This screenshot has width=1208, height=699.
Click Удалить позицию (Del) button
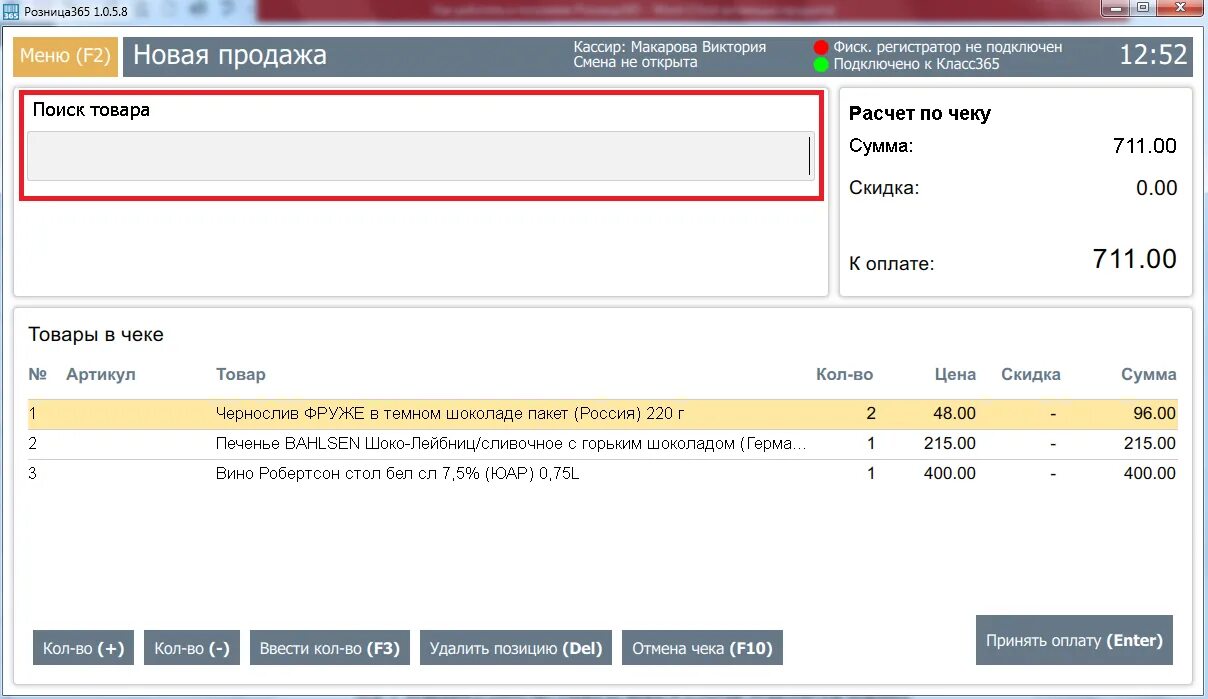point(516,648)
